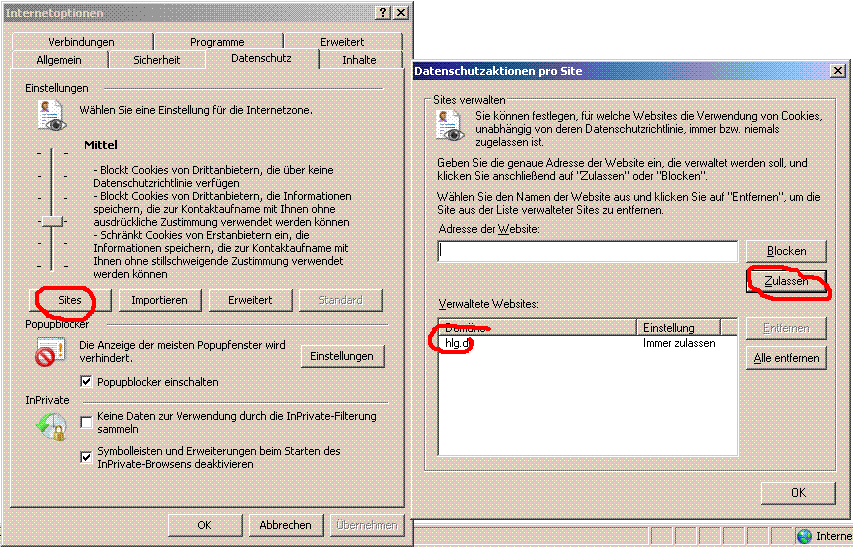Uncheck Symbolleisten und Erweiterungen deaktivieren checkbox
The image size is (853, 547).
[x=87, y=457]
